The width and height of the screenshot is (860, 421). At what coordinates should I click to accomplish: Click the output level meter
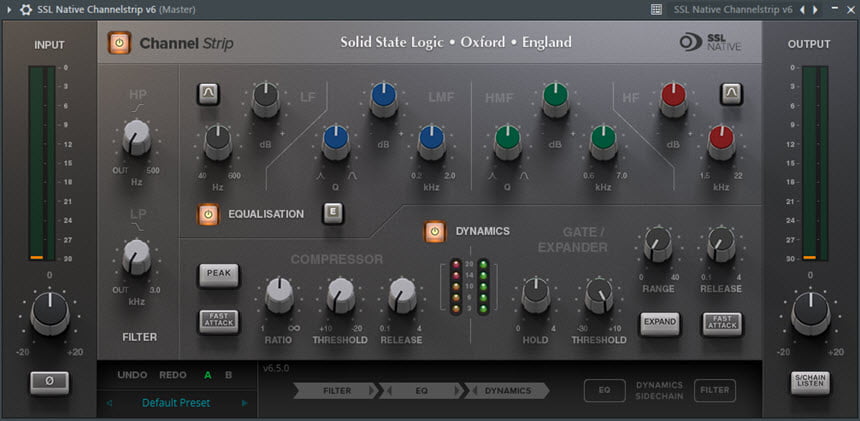[815, 163]
